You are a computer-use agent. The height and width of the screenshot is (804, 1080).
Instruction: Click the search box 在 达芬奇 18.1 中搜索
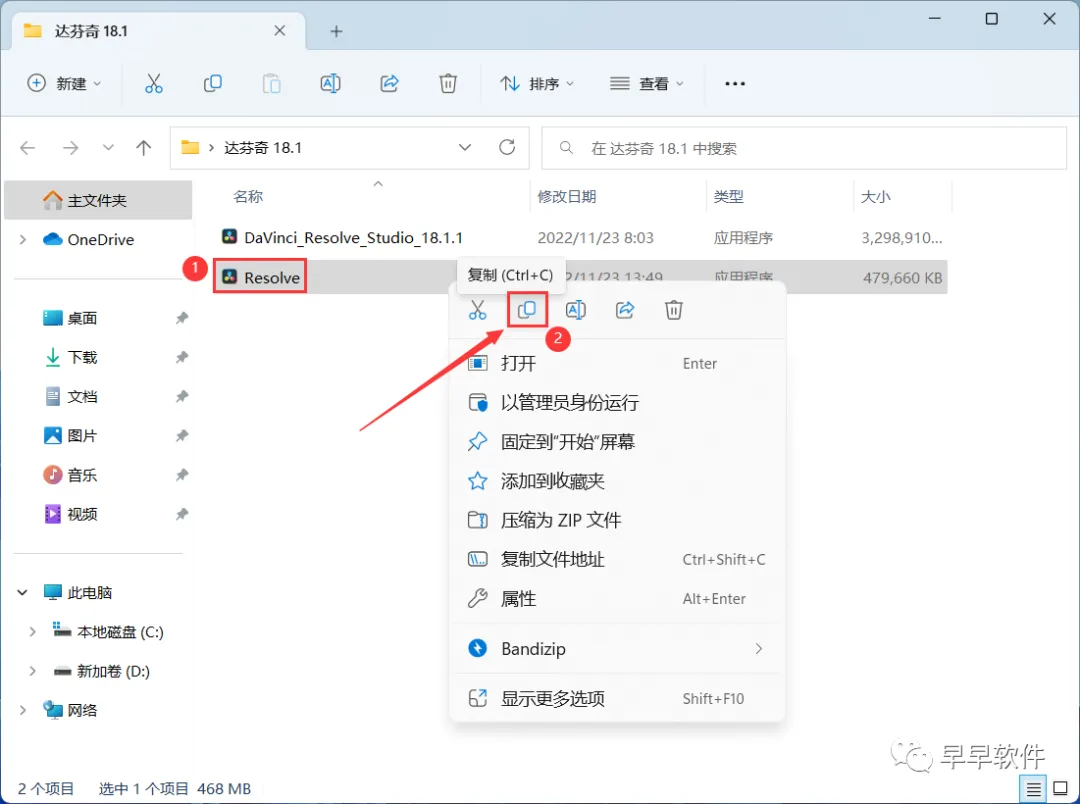tap(804, 148)
